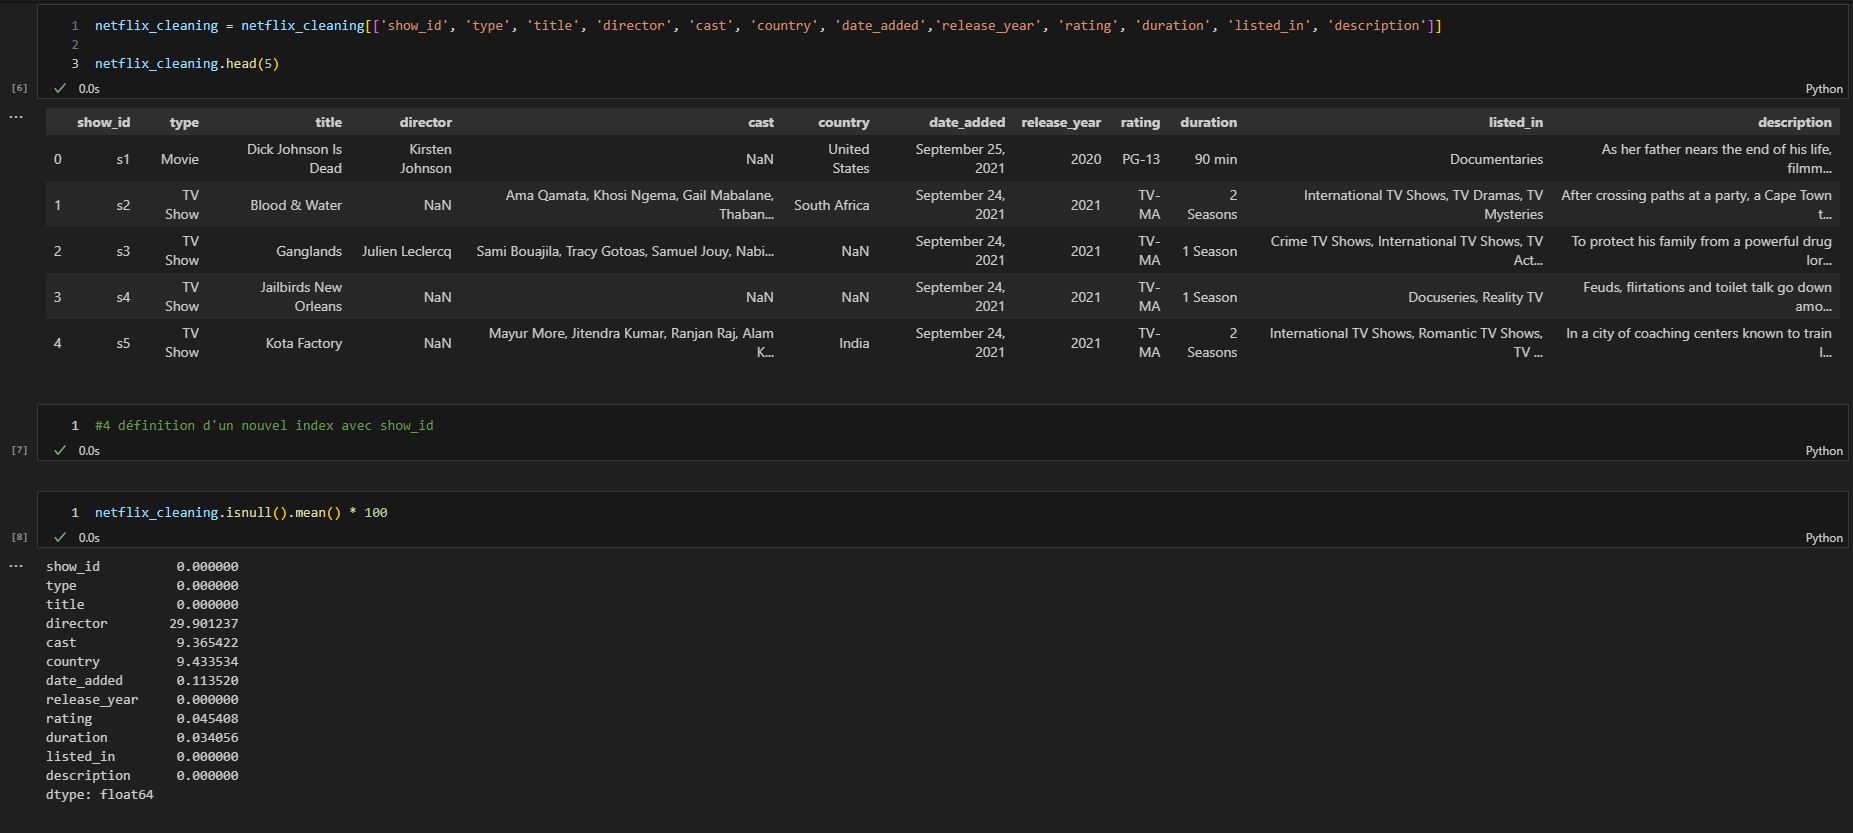The image size is (1853, 833).
Task: Open Python language picker on the comment cell
Action: click(1823, 451)
